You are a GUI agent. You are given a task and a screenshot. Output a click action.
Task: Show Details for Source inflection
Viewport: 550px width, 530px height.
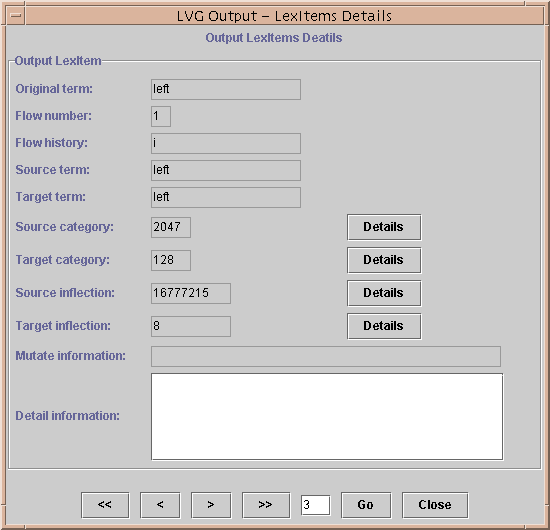(x=384, y=293)
